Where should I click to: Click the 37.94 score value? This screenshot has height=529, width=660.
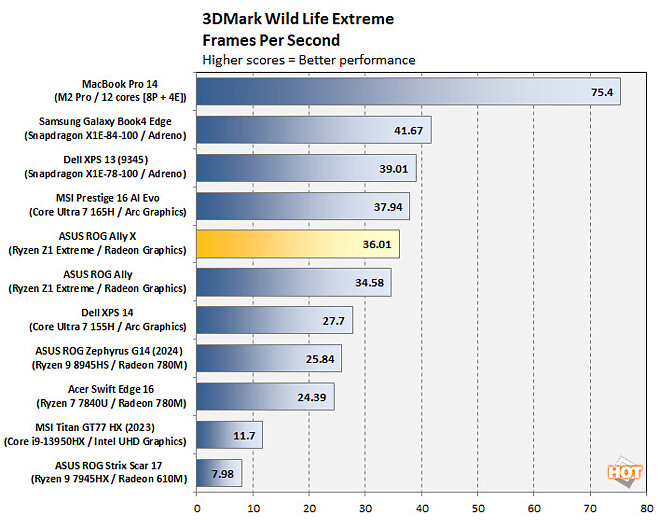(x=388, y=207)
